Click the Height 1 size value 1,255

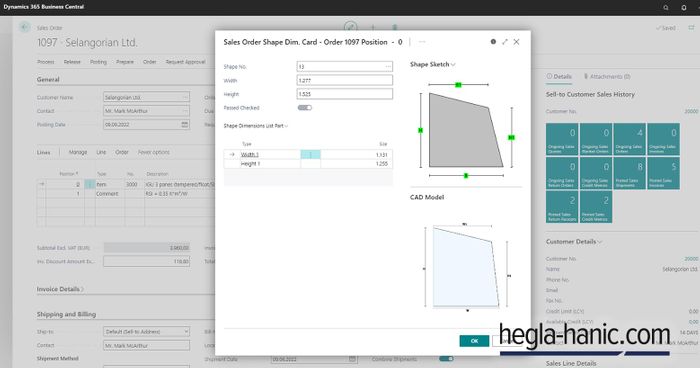(381, 164)
